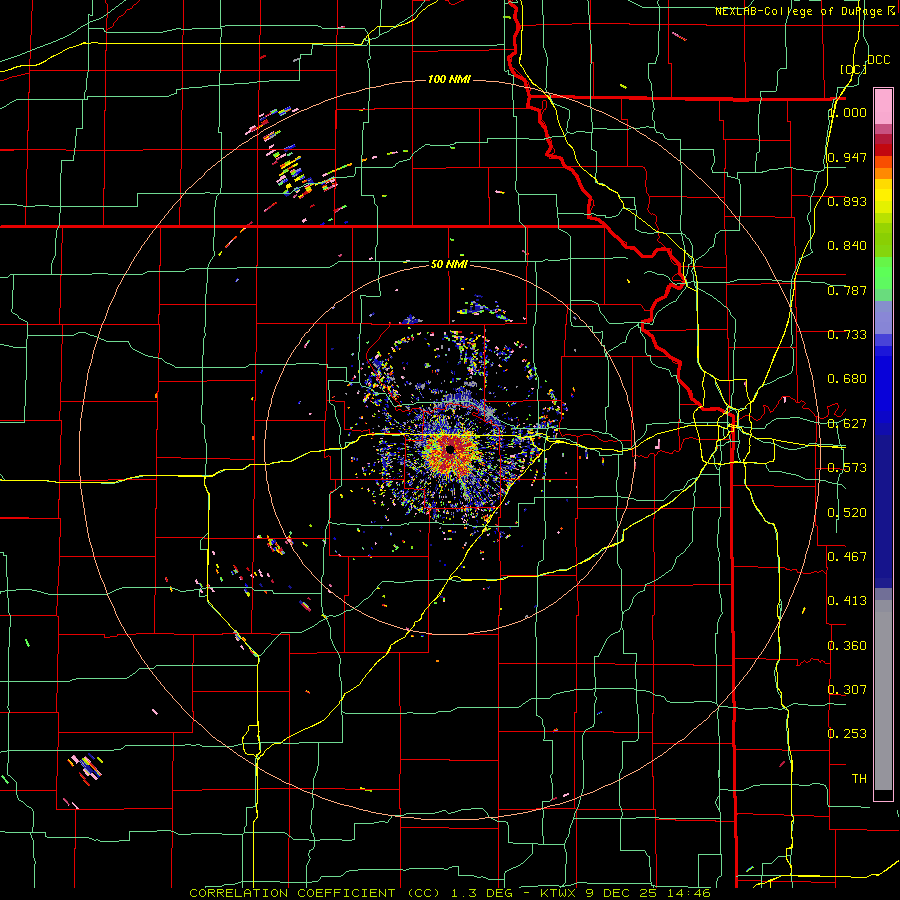Viewport: 900px width, 900px height.
Task: Click the 0.680 value on the color scale
Action: click(847, 379)
